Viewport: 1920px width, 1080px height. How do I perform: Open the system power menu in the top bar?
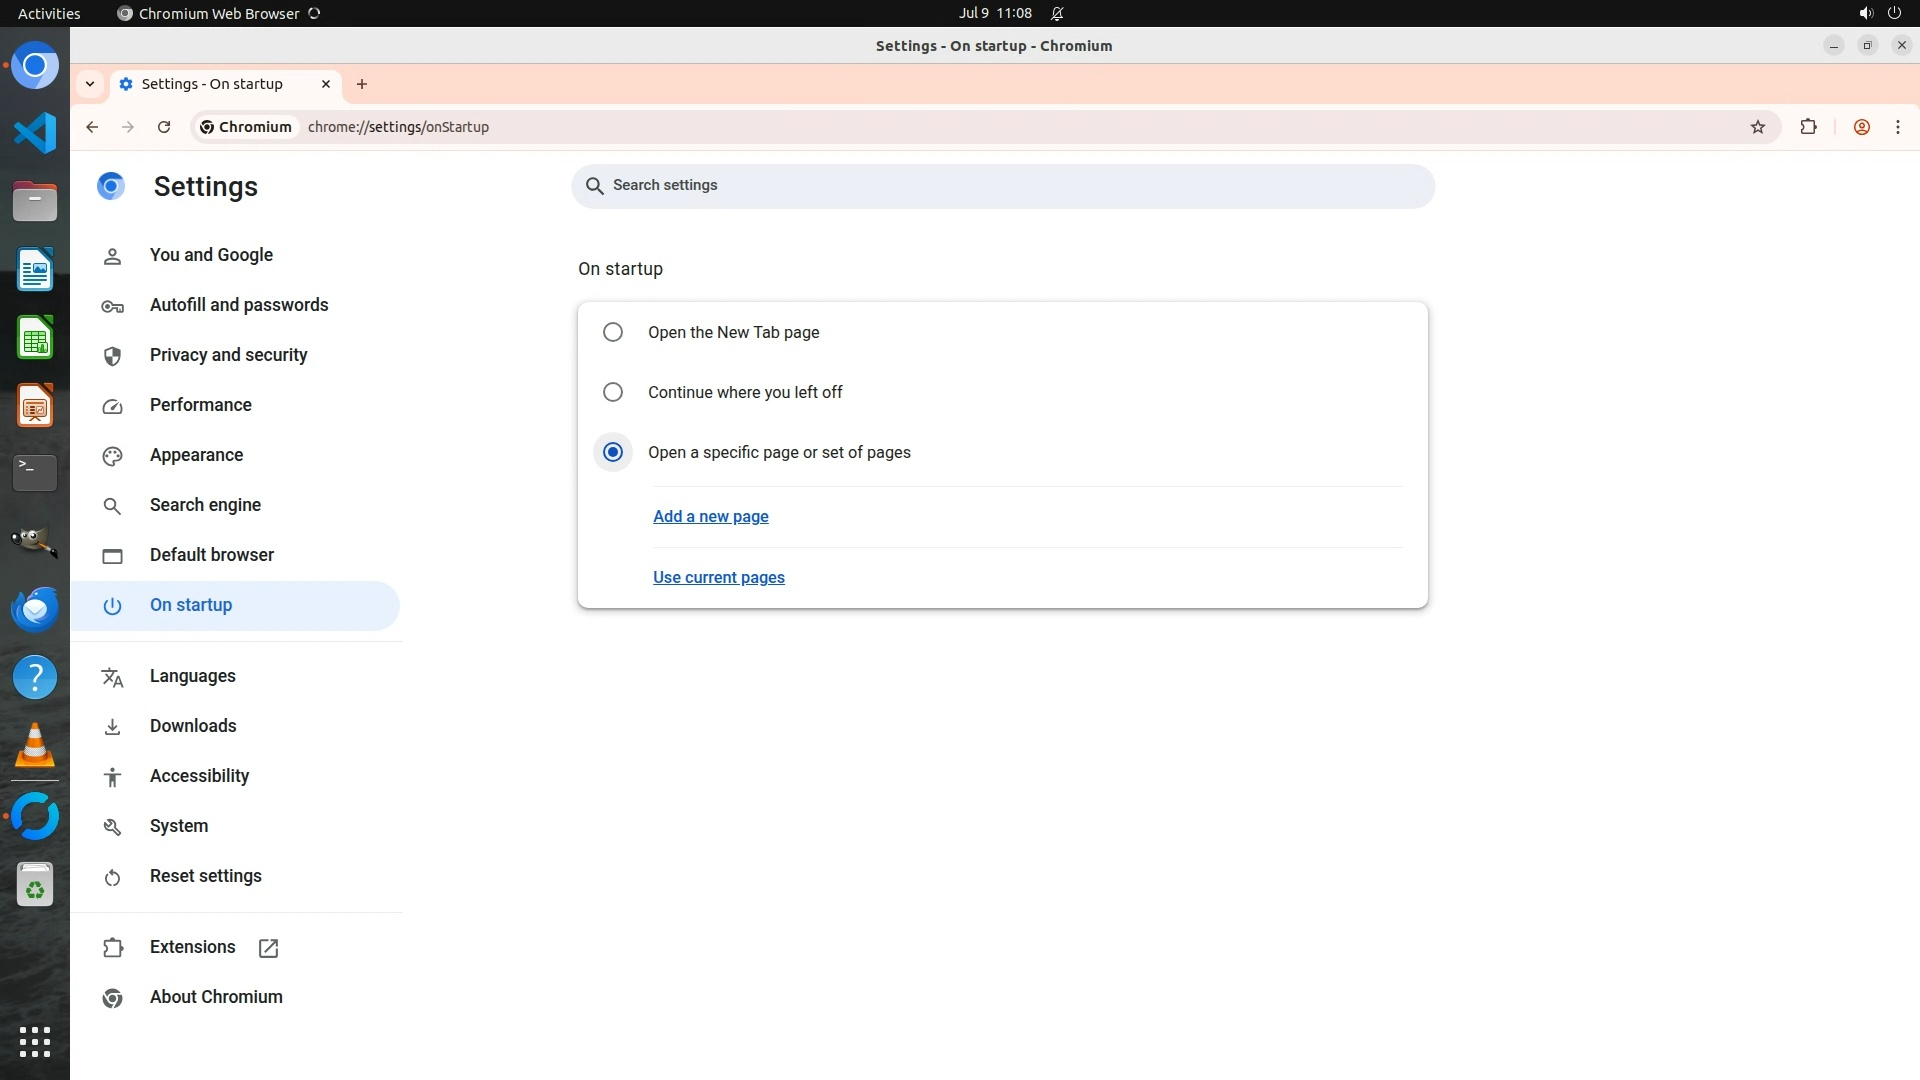[x=1894, y=13]
